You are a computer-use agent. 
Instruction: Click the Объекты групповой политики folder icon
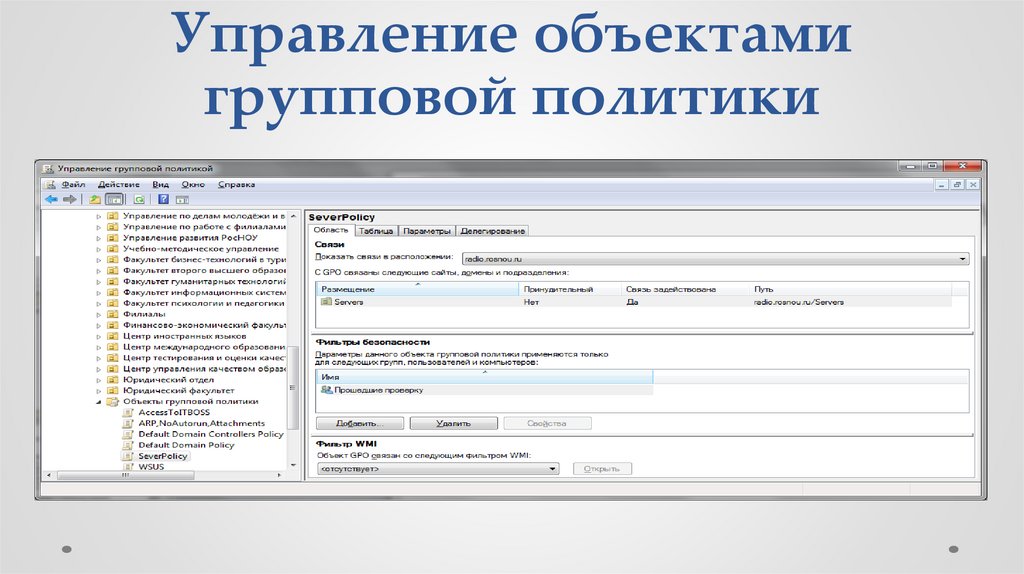click(x=112, y=402)
